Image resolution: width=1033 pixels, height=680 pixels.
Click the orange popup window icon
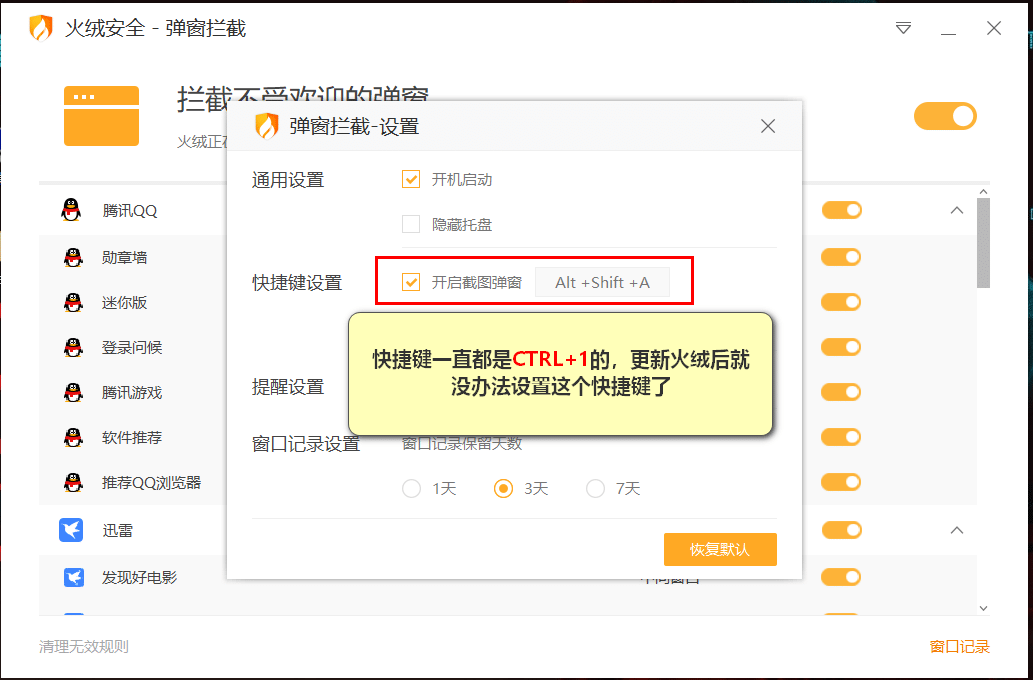click(101, 116)
